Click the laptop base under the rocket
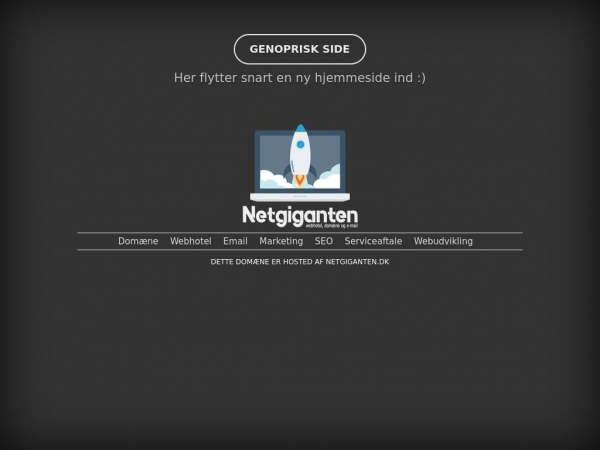Viewport: 600px width, 450px height. click(x=300, y=196)
